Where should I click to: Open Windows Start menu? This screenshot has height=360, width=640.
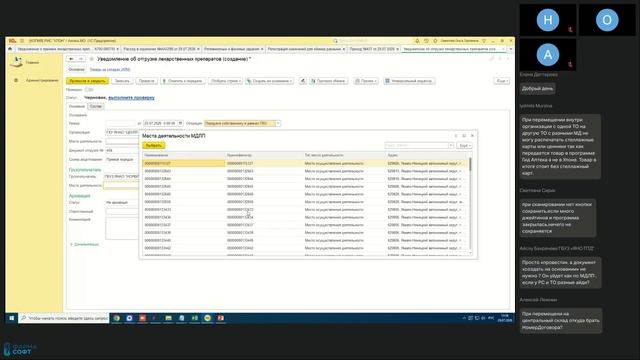tap(11, 318)
